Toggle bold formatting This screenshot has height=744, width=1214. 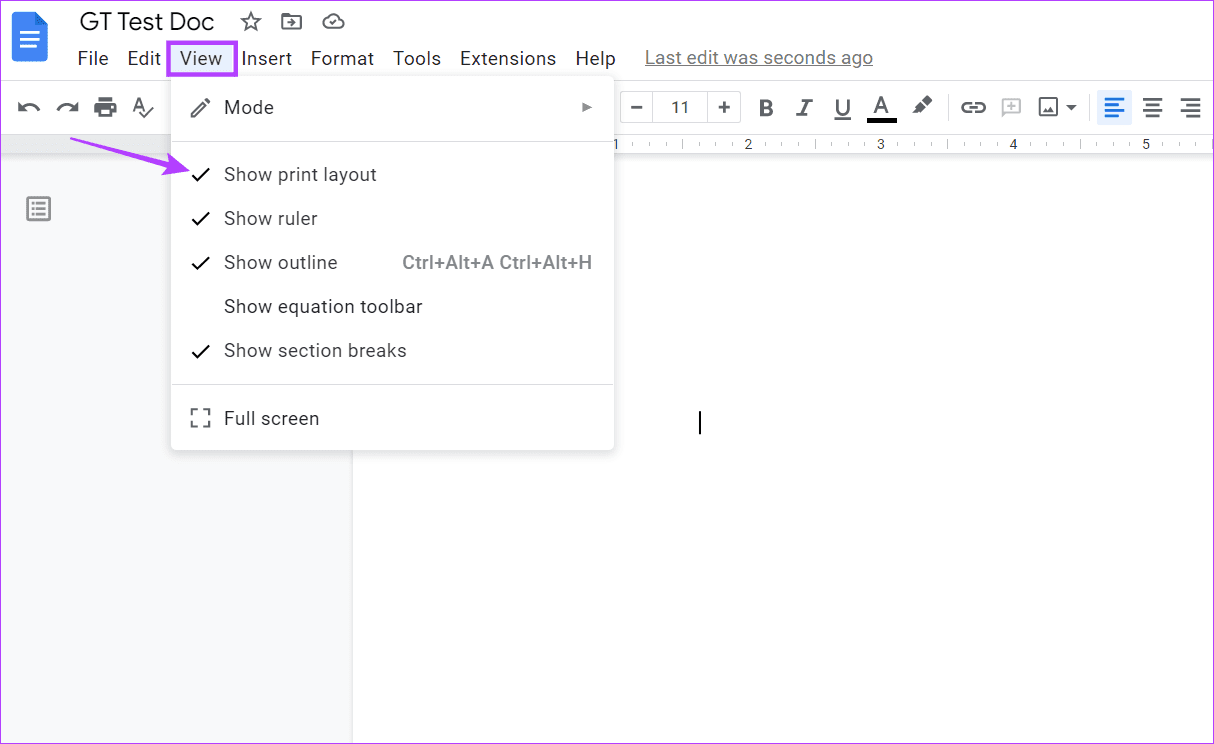point(766,107)
